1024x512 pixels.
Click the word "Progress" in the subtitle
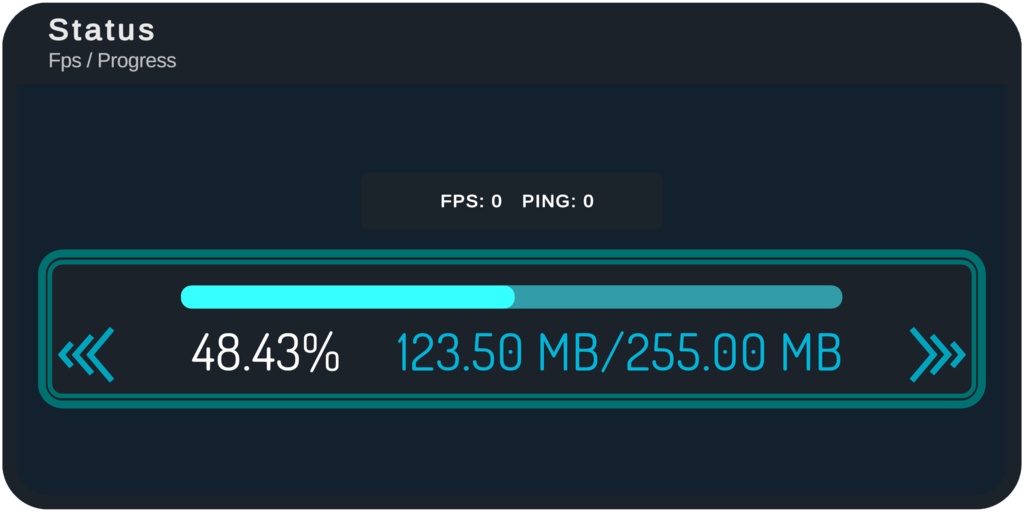click(x=137, y=61)
